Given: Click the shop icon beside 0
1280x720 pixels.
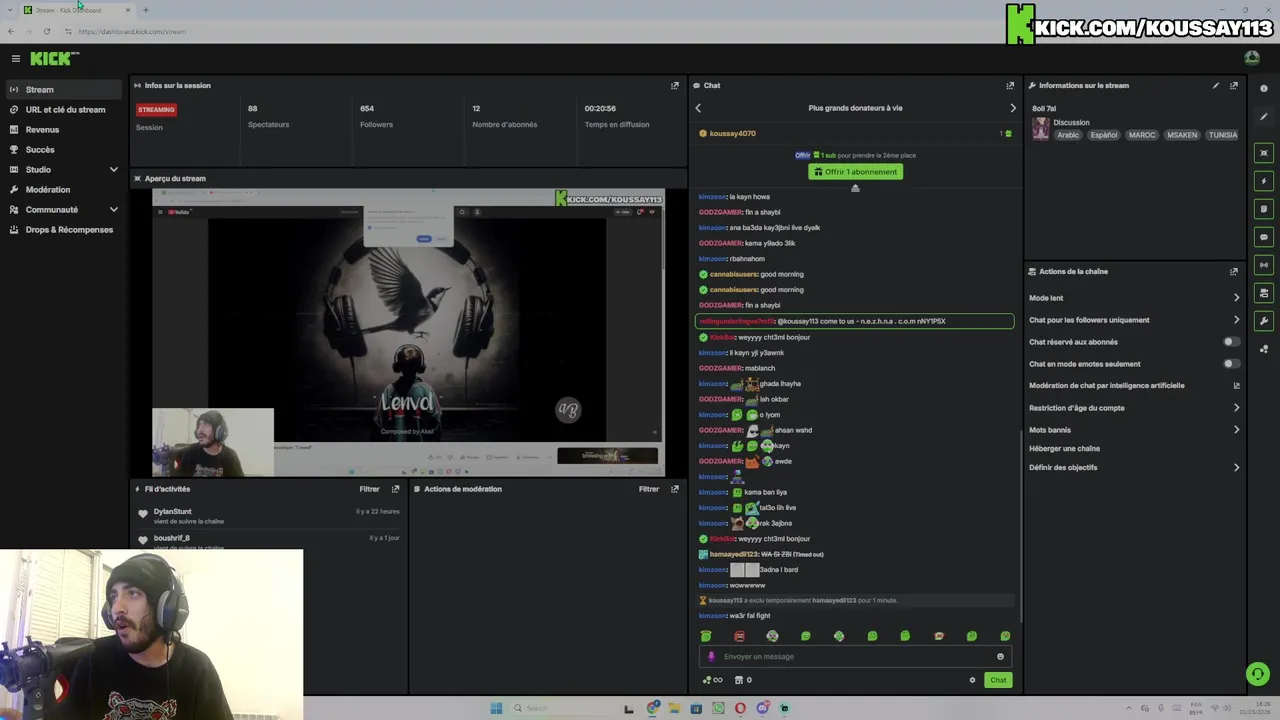Looking at the screenshot, I should [x=739, y=681].
